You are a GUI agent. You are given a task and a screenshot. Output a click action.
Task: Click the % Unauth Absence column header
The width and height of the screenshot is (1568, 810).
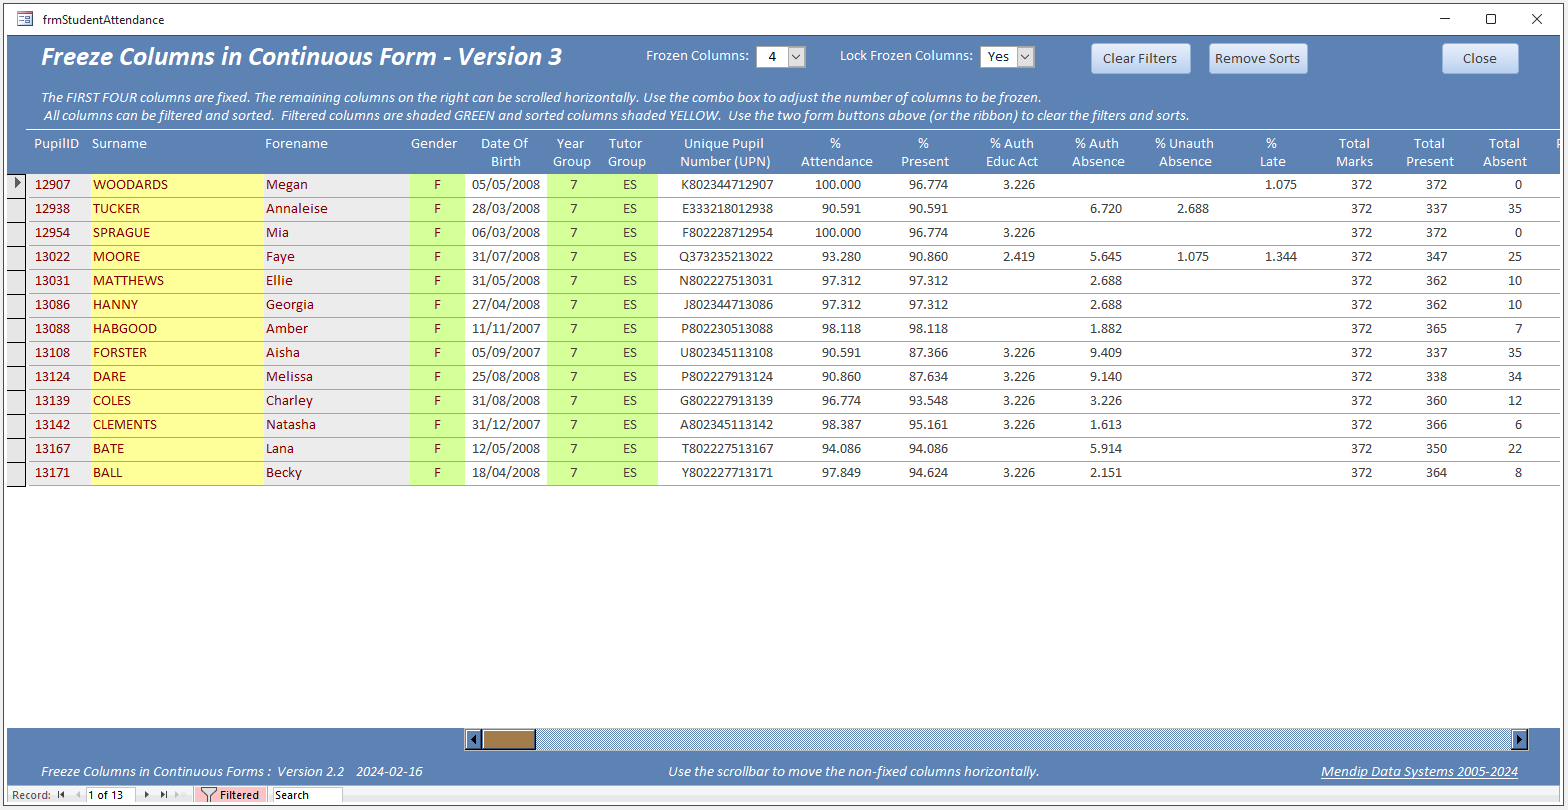(x=1184, y=152)
